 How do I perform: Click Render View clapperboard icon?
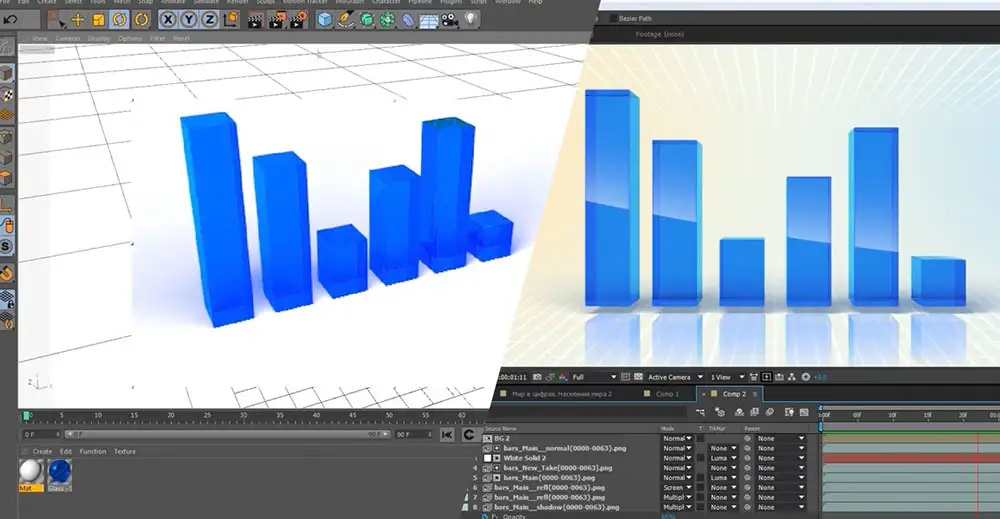point(255,20)
